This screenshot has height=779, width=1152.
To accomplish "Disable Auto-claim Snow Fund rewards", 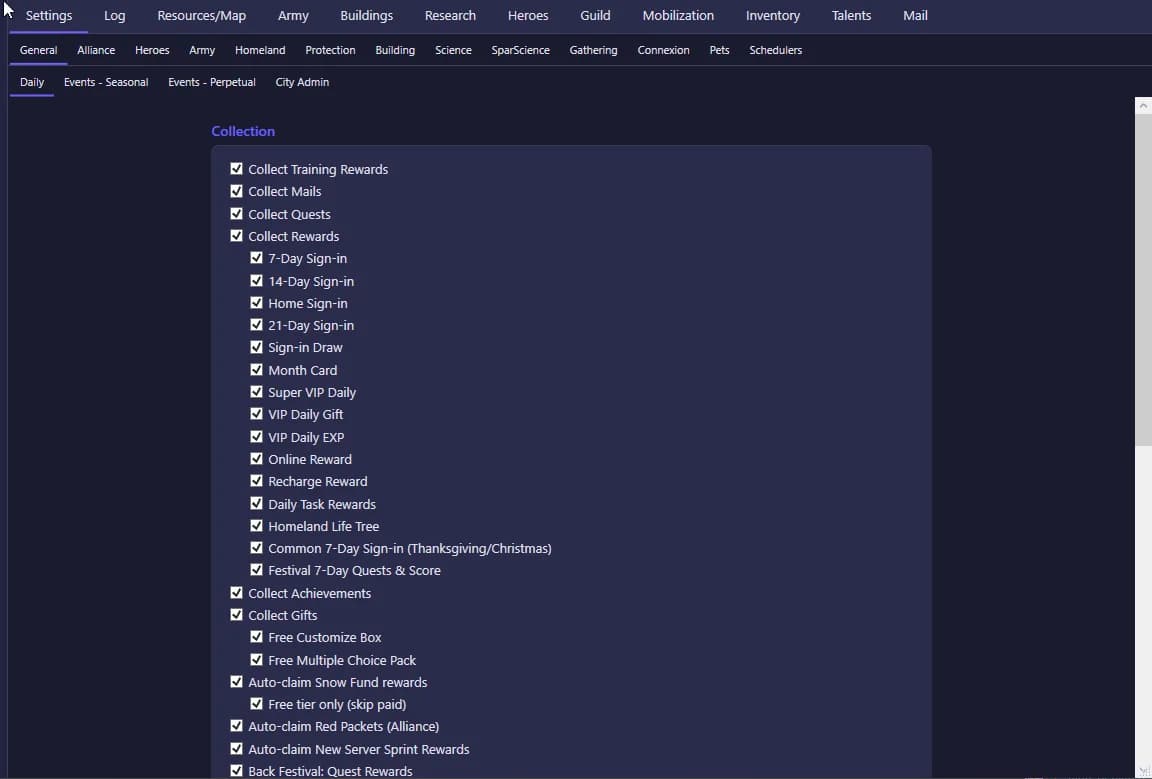I will point(237,682).
